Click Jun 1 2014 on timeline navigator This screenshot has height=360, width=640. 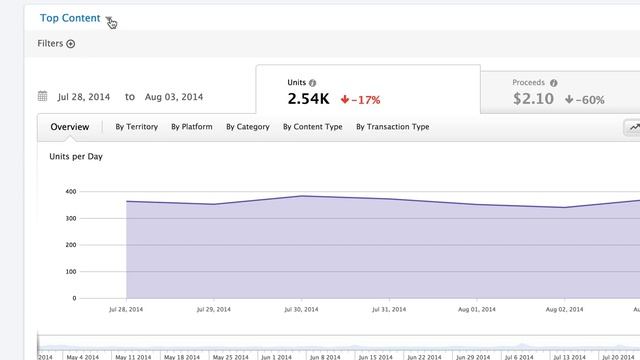276,357
